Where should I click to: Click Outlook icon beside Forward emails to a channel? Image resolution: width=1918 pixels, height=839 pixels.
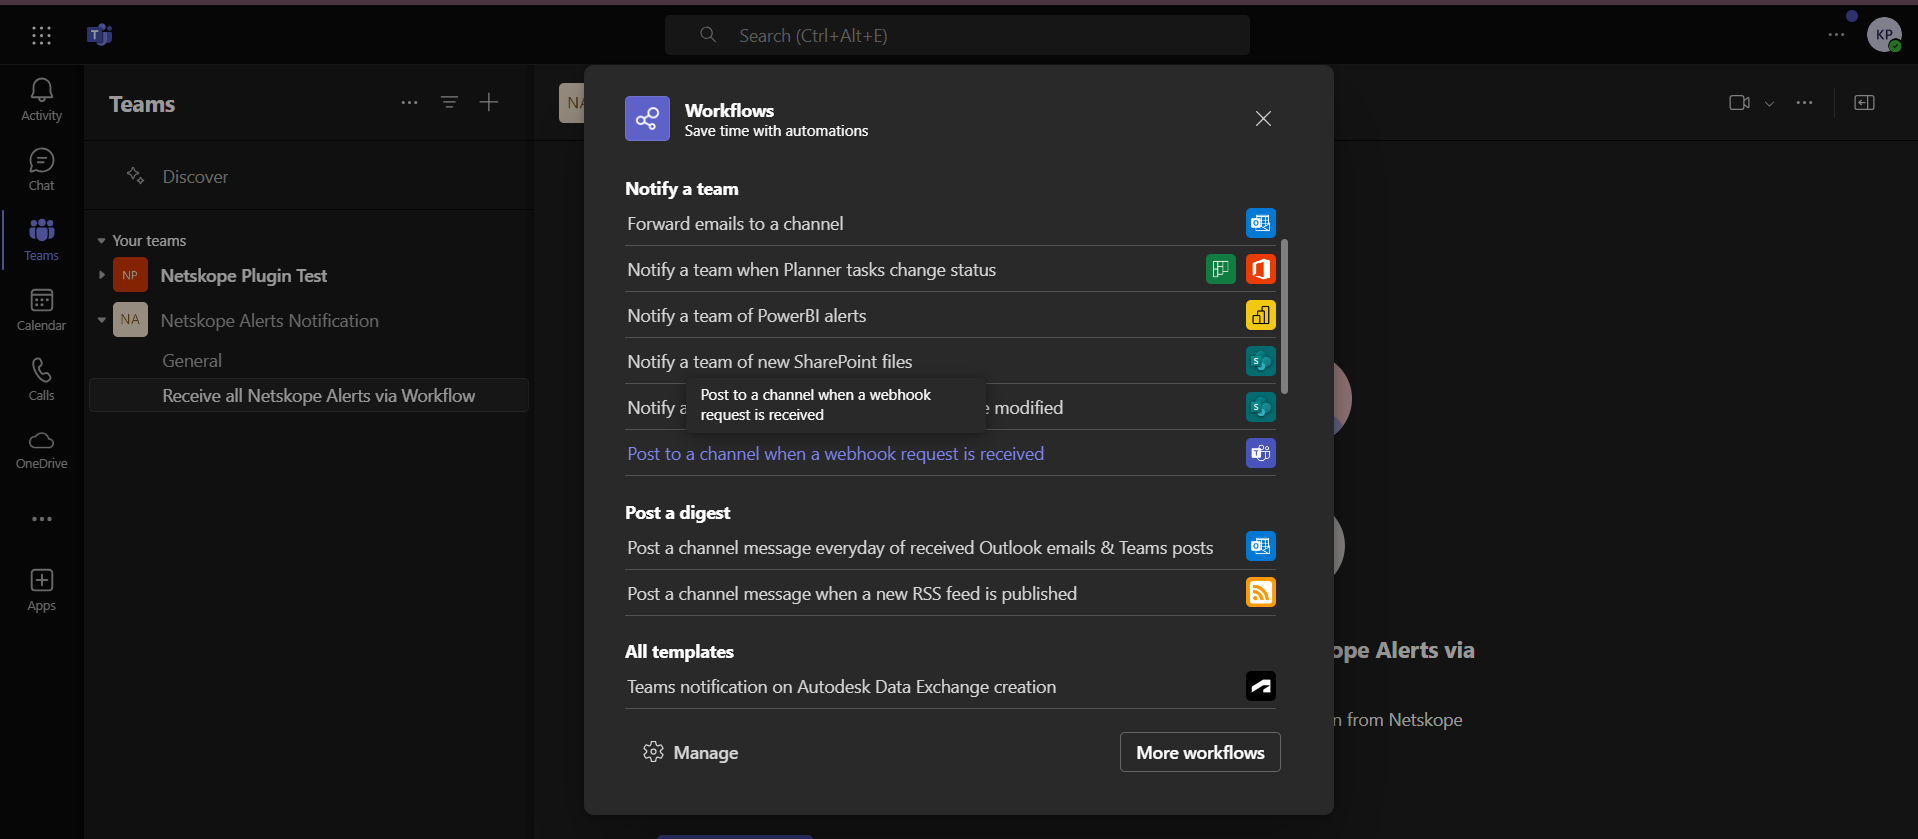coord(1260,223)
